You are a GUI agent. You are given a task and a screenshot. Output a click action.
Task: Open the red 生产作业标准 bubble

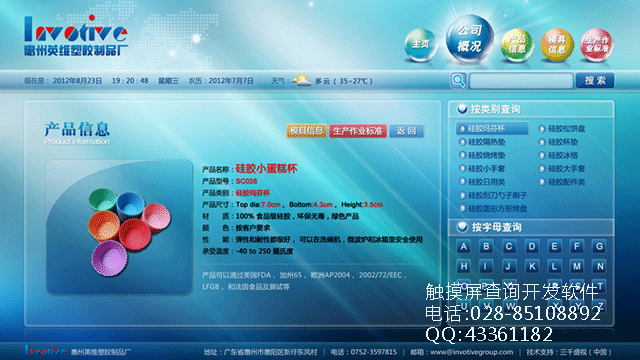[x=597, y=45]
